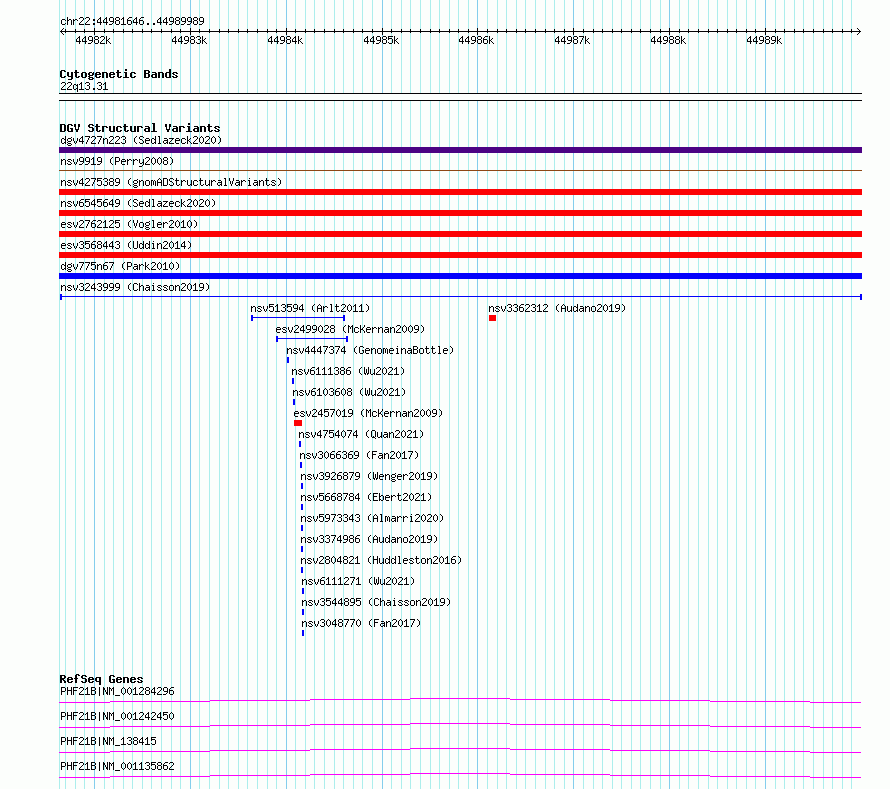Click the RefSeq Genes track title
The width and height of the screenshot is (890, 789).
coord(101,679)
